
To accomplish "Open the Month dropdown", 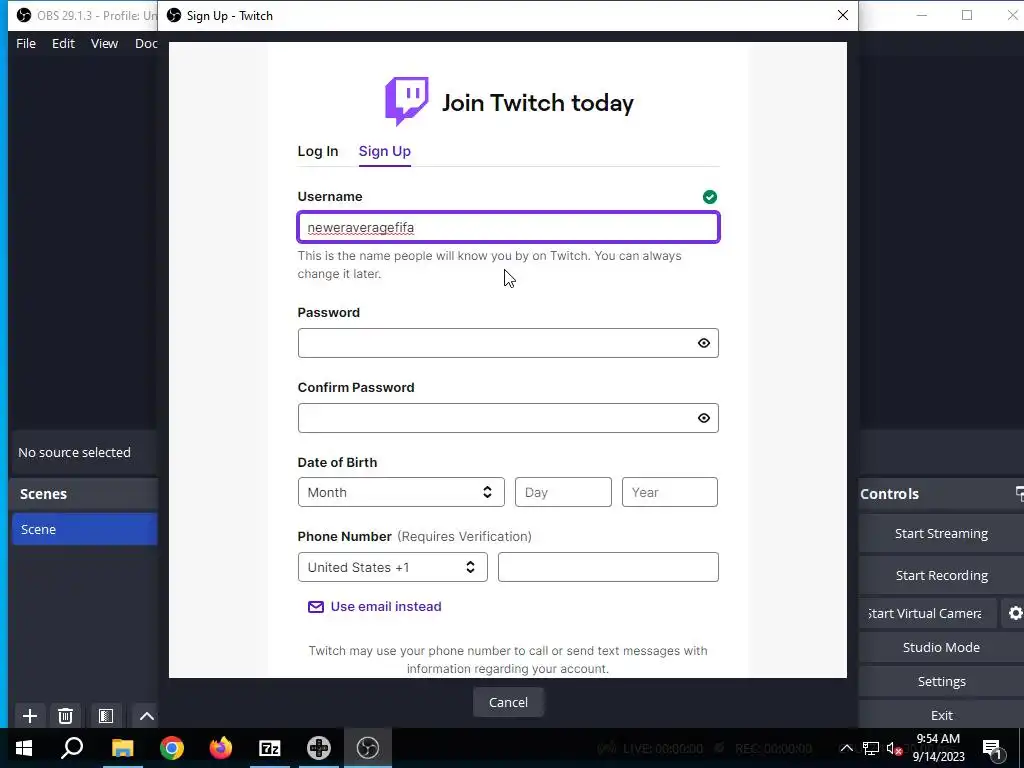I will [x=401, y=492].
